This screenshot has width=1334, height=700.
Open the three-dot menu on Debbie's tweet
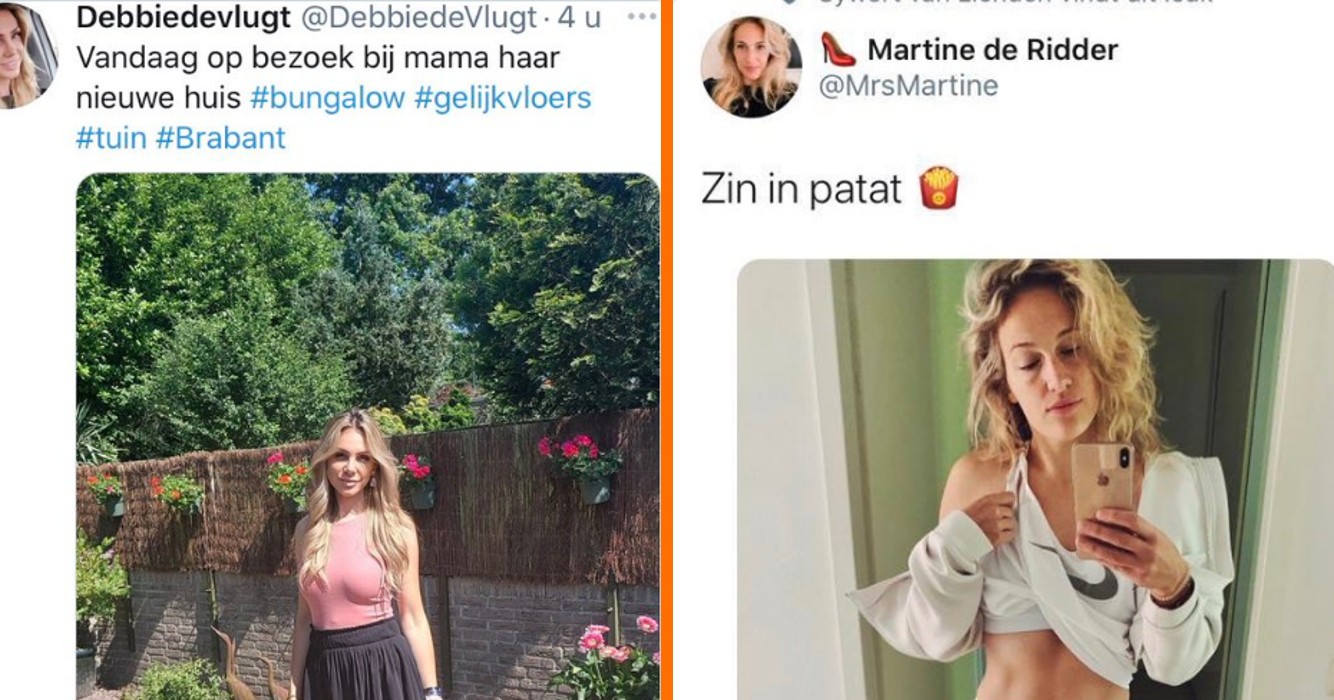point(641,17)
